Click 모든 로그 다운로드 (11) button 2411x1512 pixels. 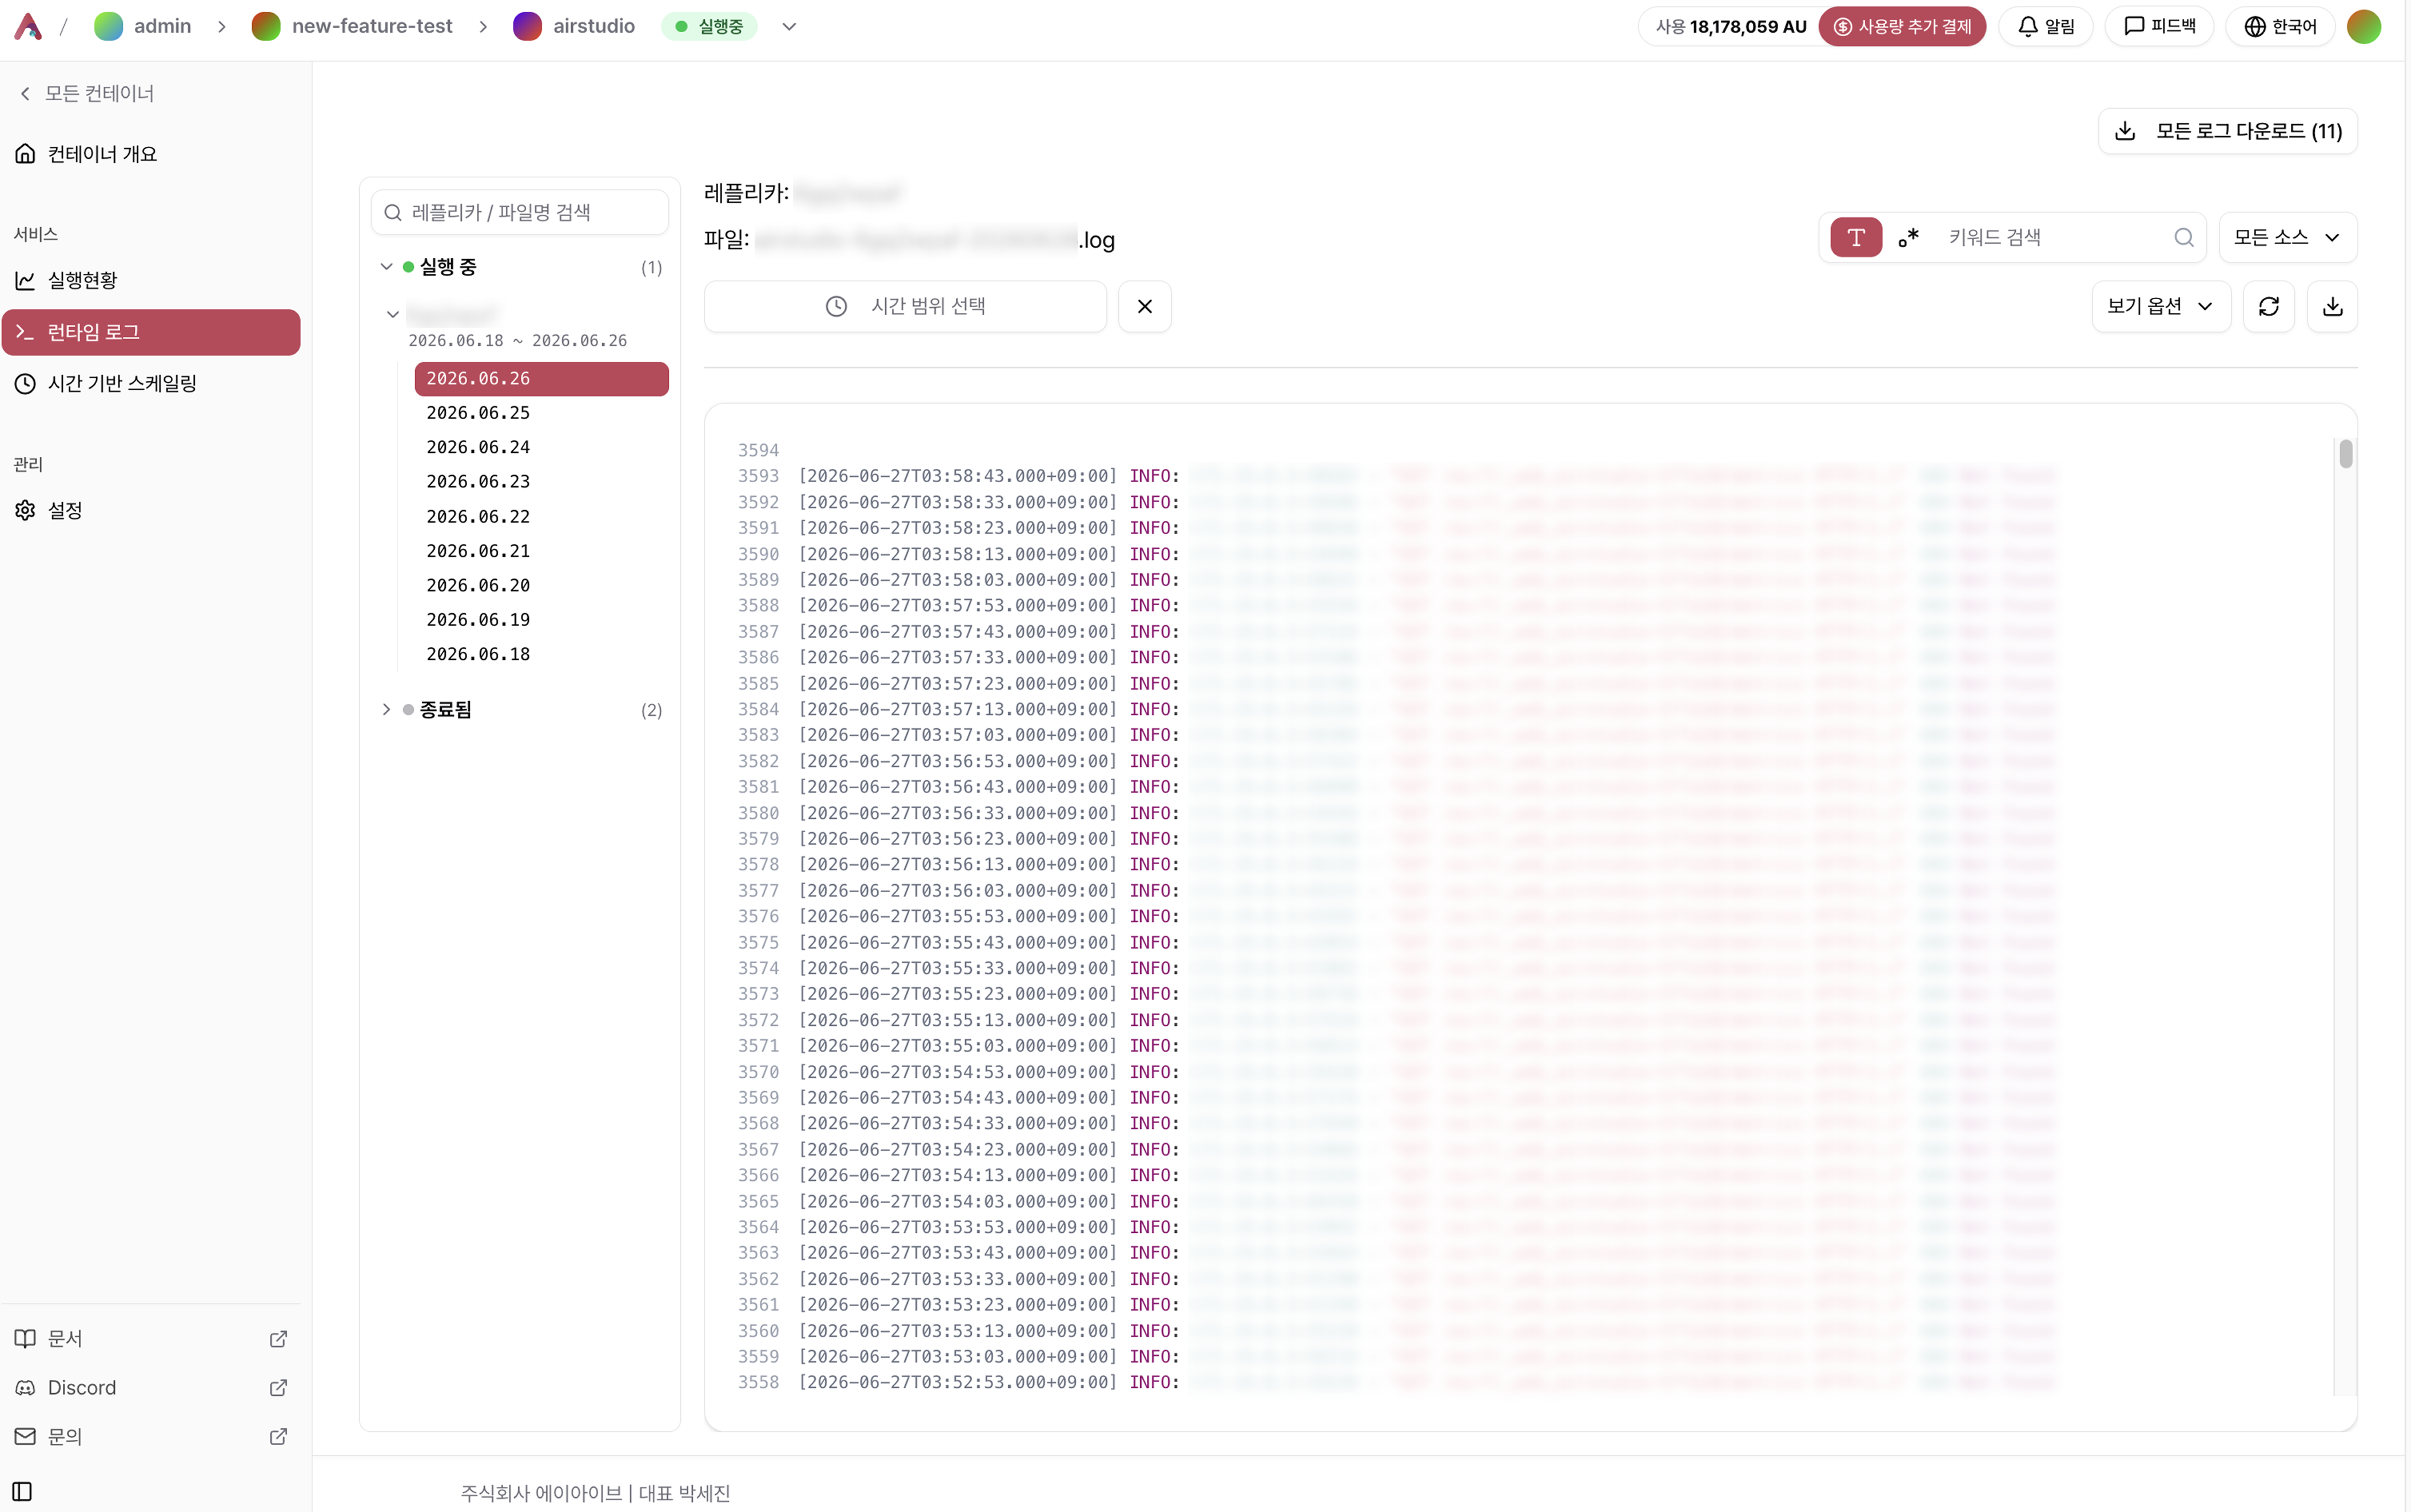2227,131
